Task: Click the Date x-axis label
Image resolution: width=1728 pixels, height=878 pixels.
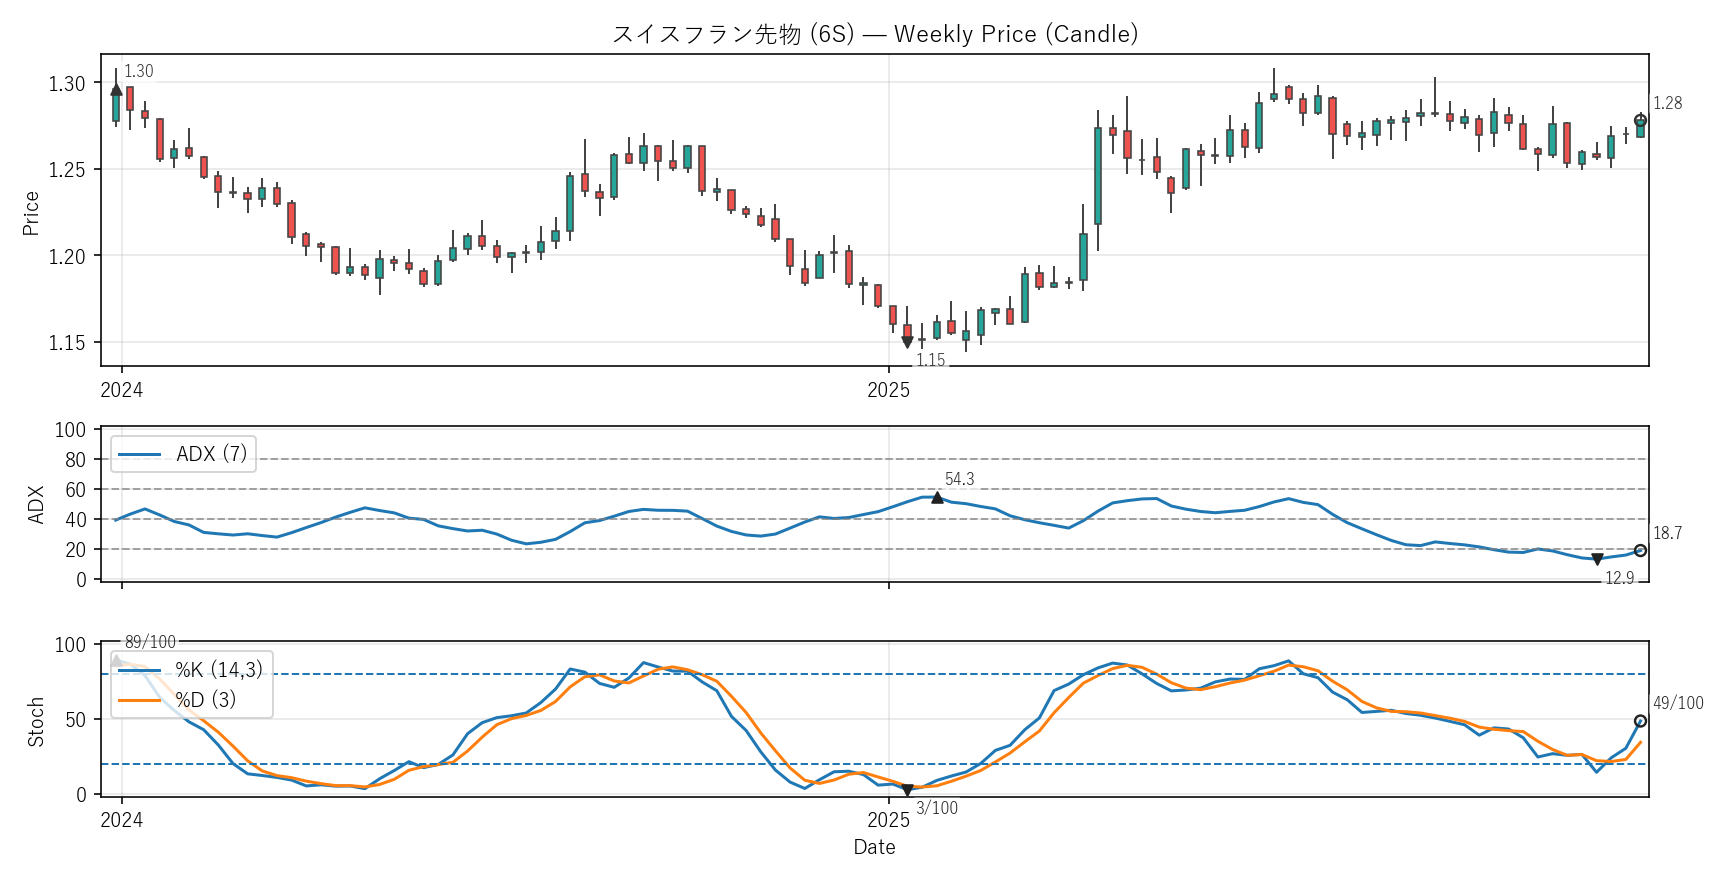Action: pos(874,847)
